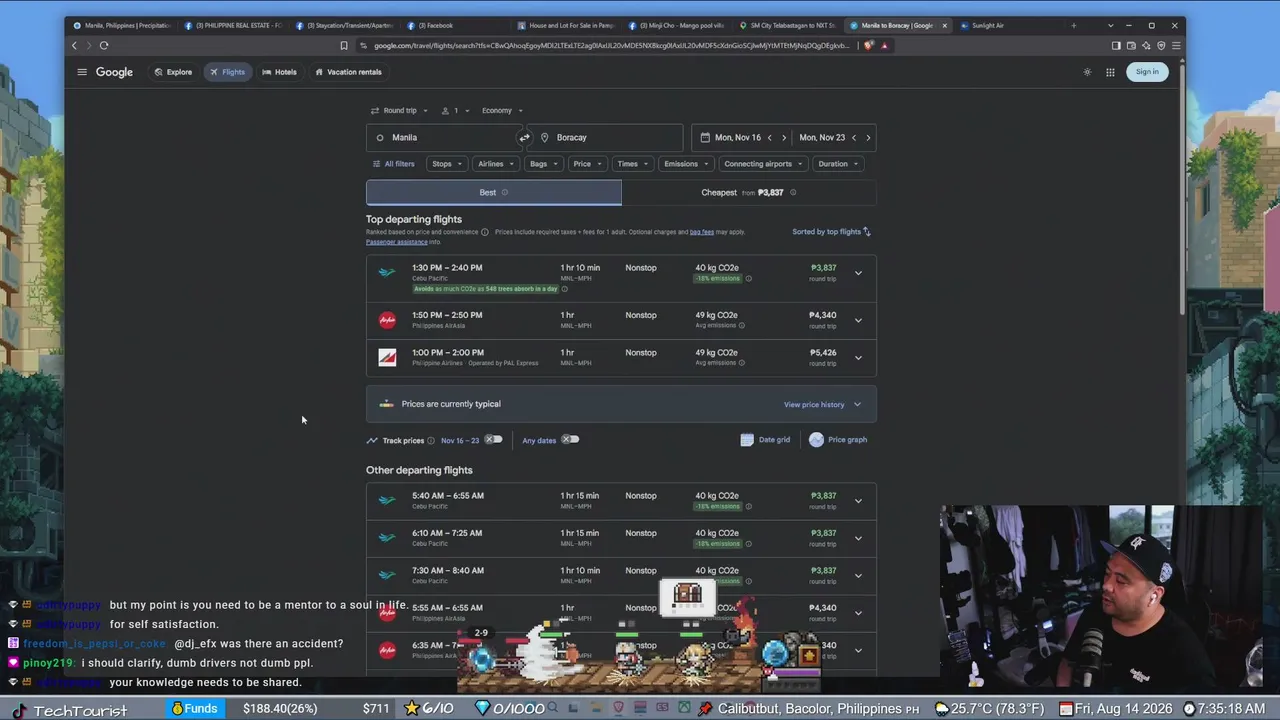
Task: Open the Date grid view
Action: tap(765, 439)
